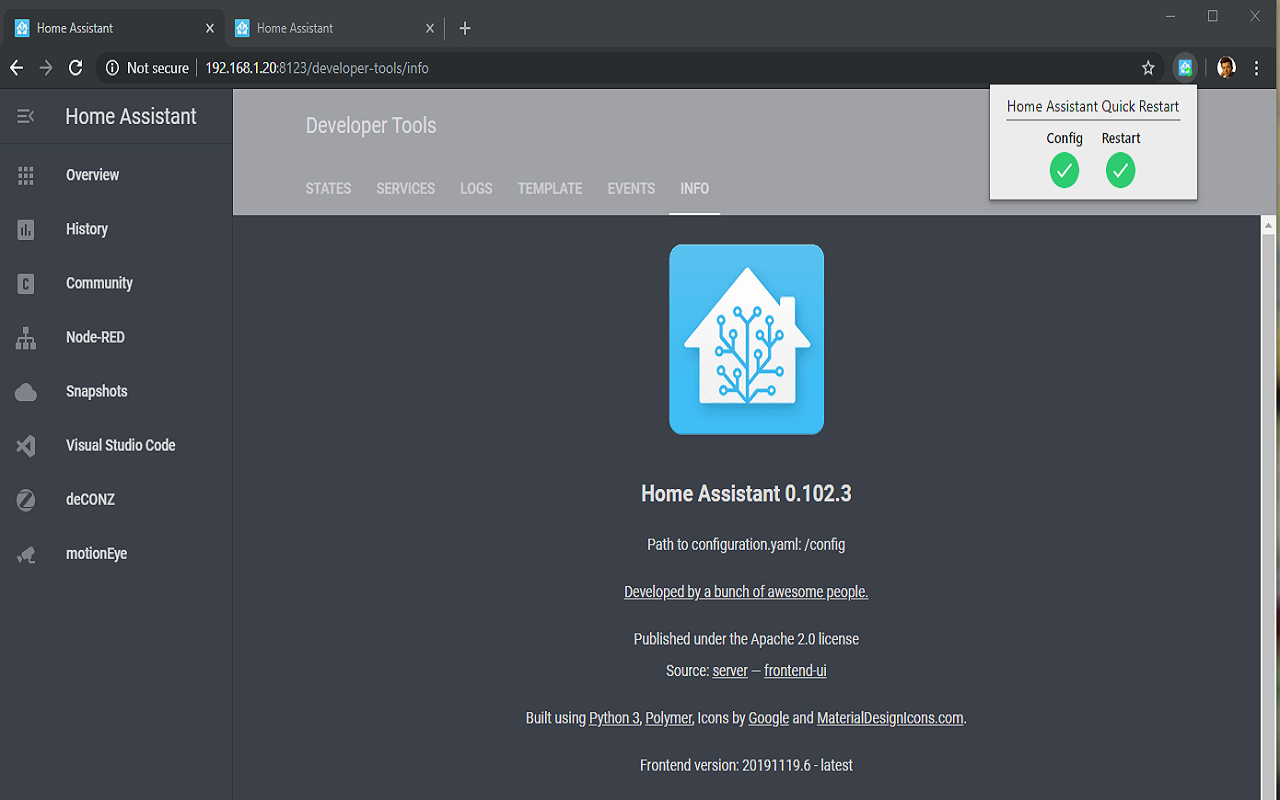
Task: Go forward with the forward arrow
Action: click(x=45, y=68)
